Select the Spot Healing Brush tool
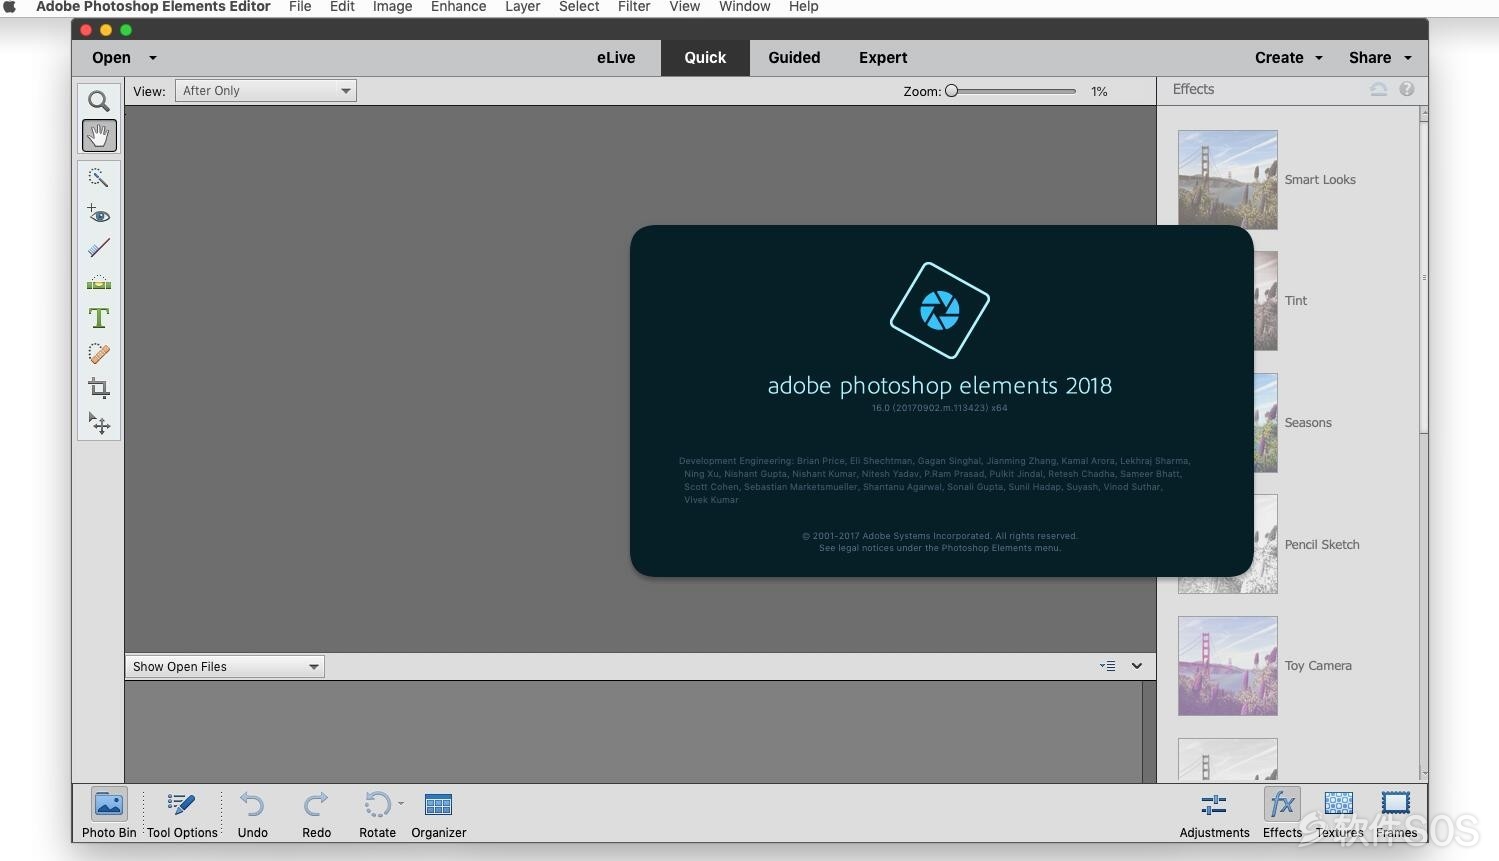The image size is (1499, 861). point(98,353)
